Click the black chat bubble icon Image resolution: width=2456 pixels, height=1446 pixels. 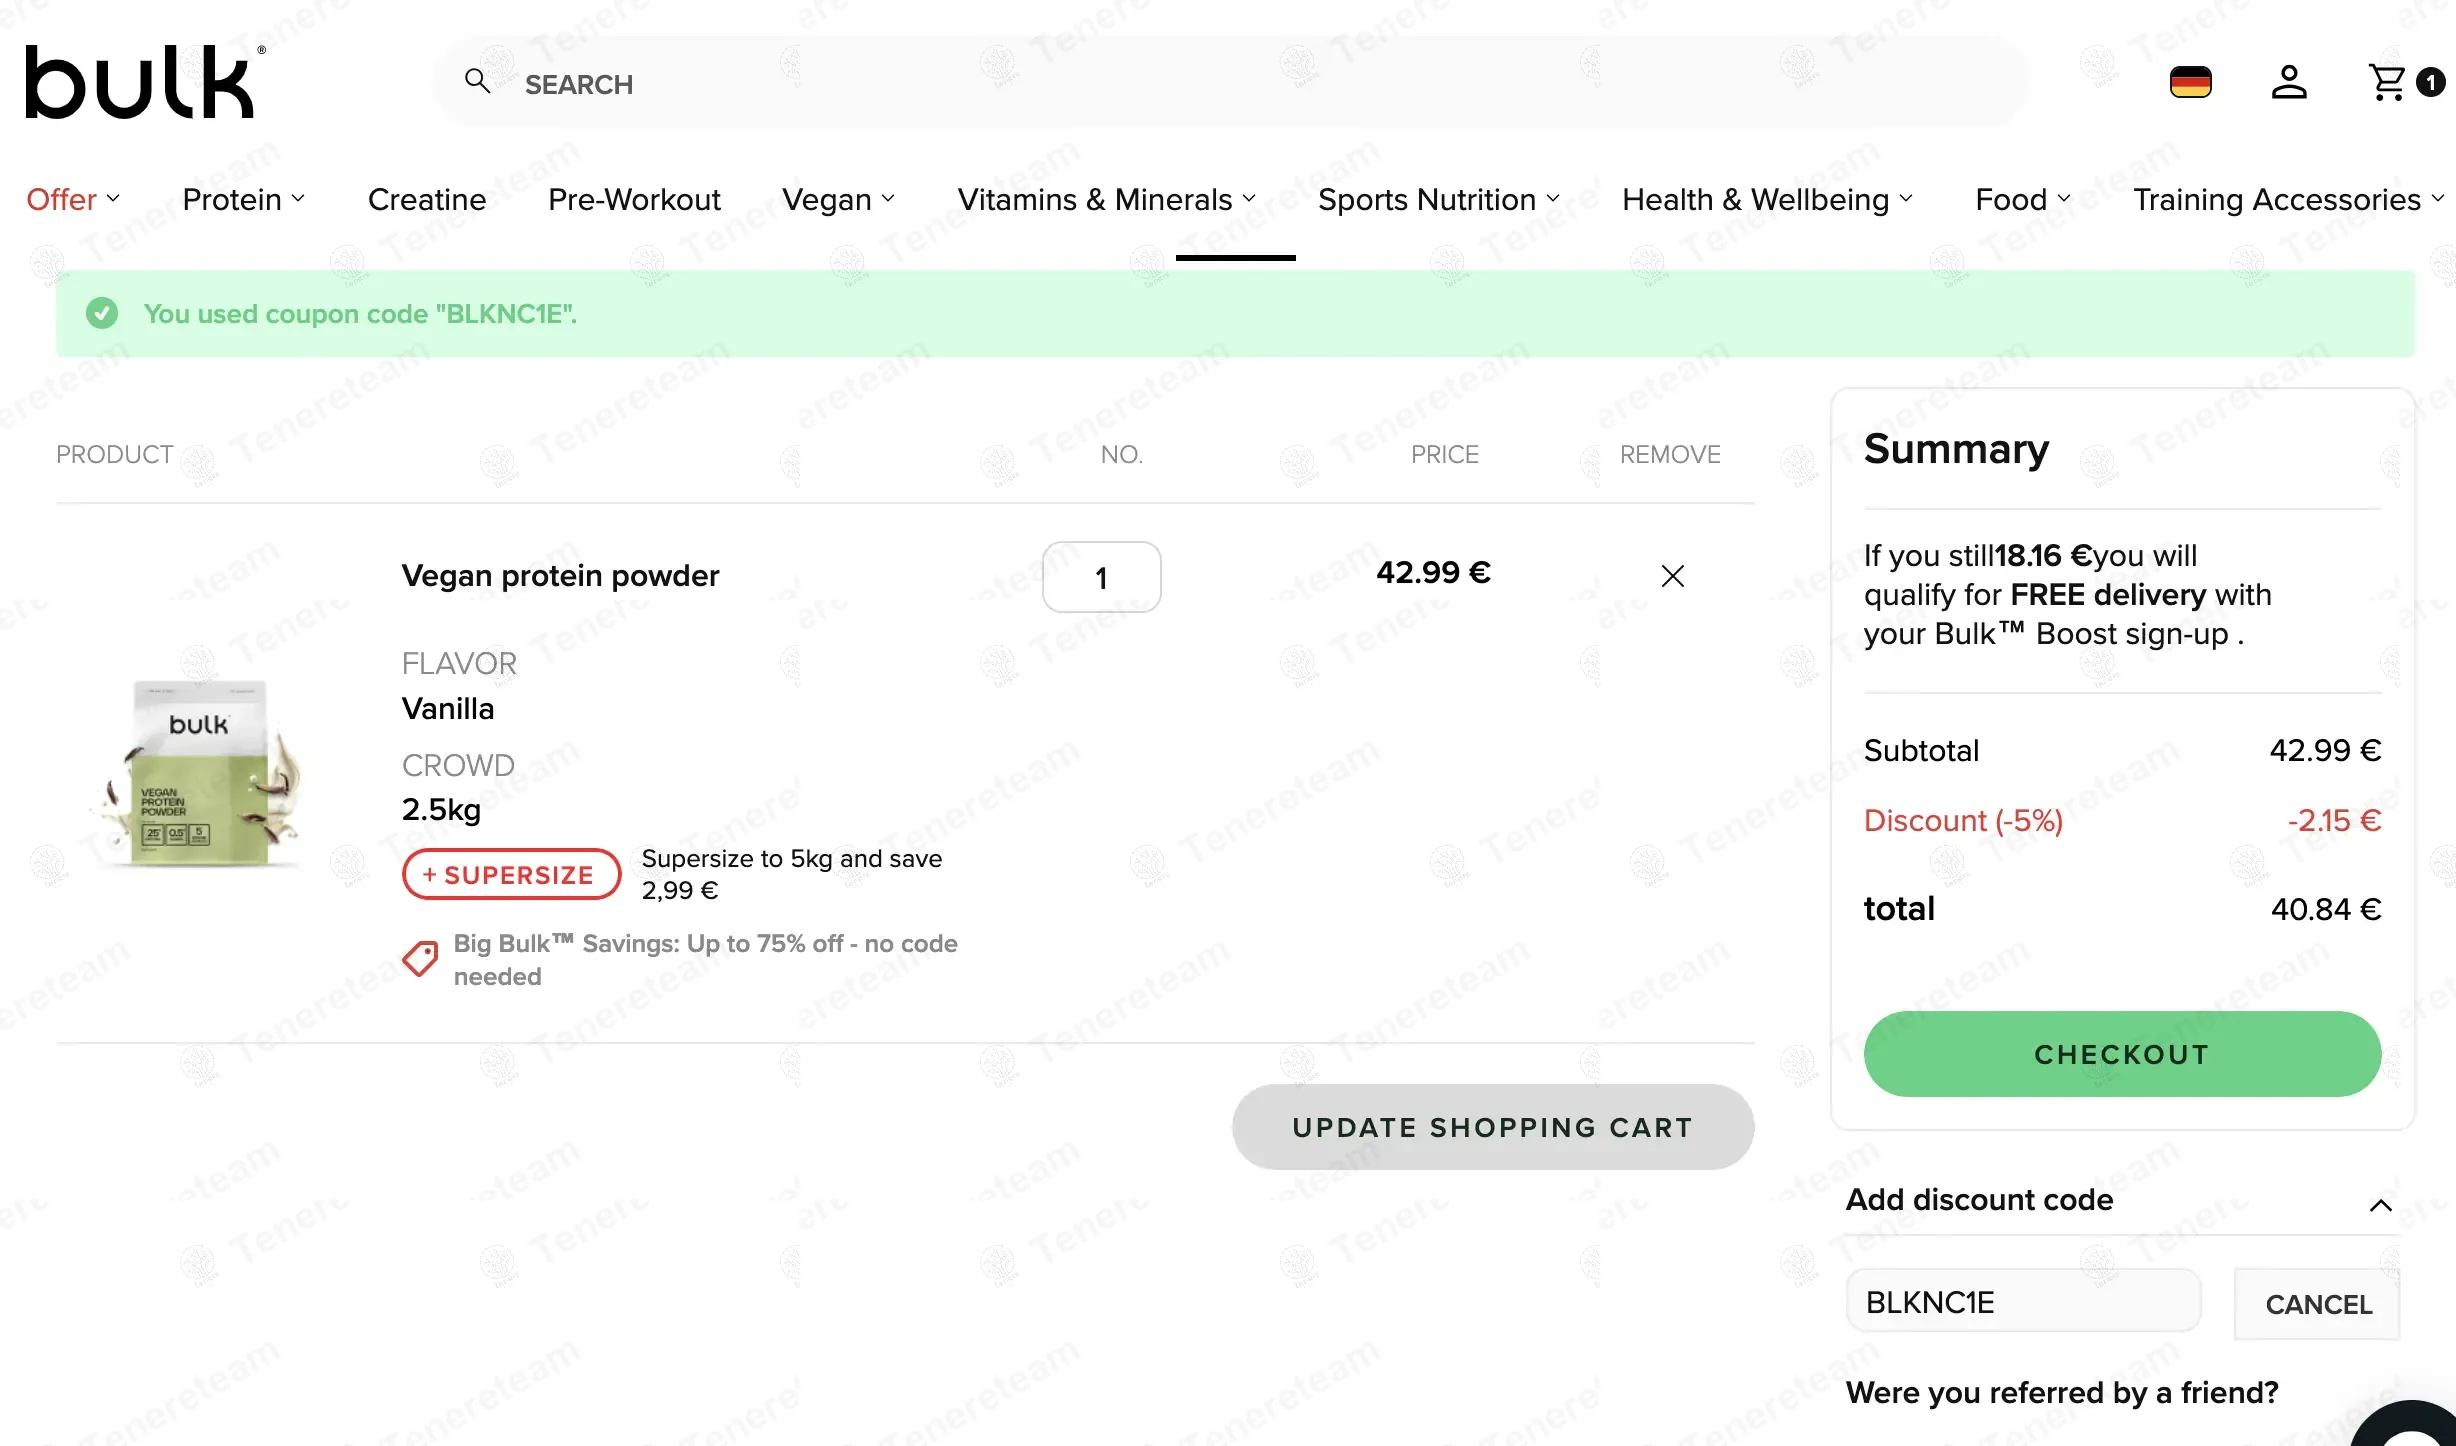pyautogui.click(x=2410, y=1426)
